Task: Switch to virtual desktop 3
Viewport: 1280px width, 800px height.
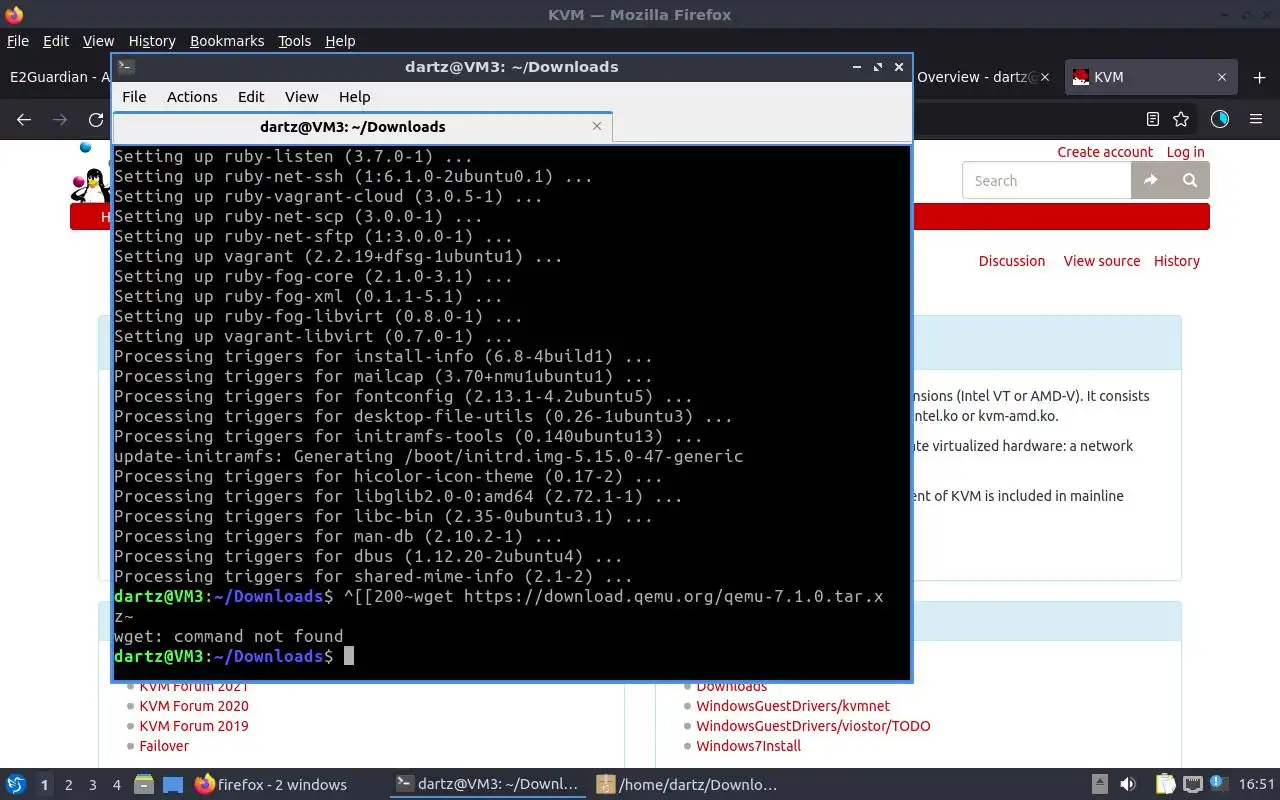Action: click(93, 785)
